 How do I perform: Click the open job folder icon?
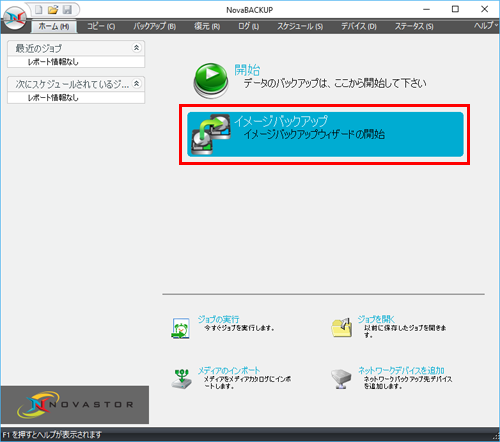pyautogui.click(x=342, y=327)
